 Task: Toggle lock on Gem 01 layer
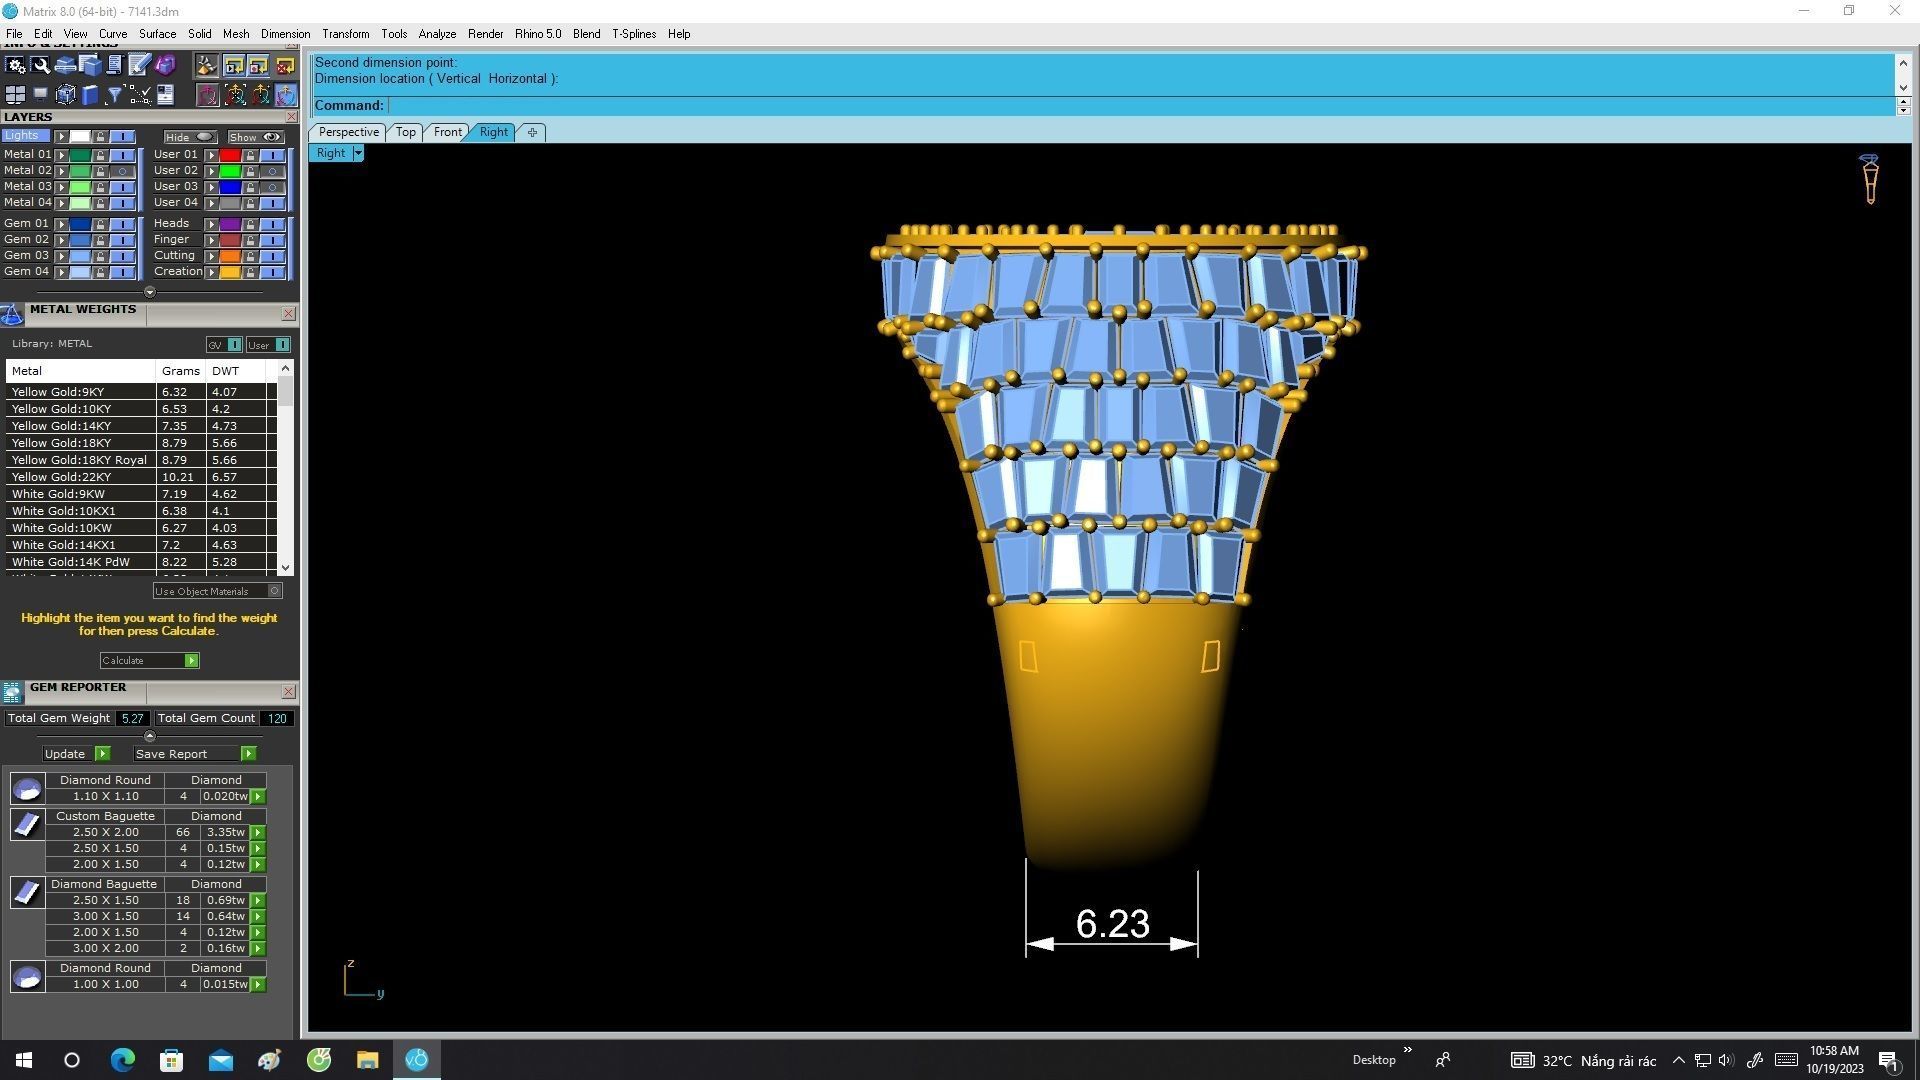pos(100,224)
